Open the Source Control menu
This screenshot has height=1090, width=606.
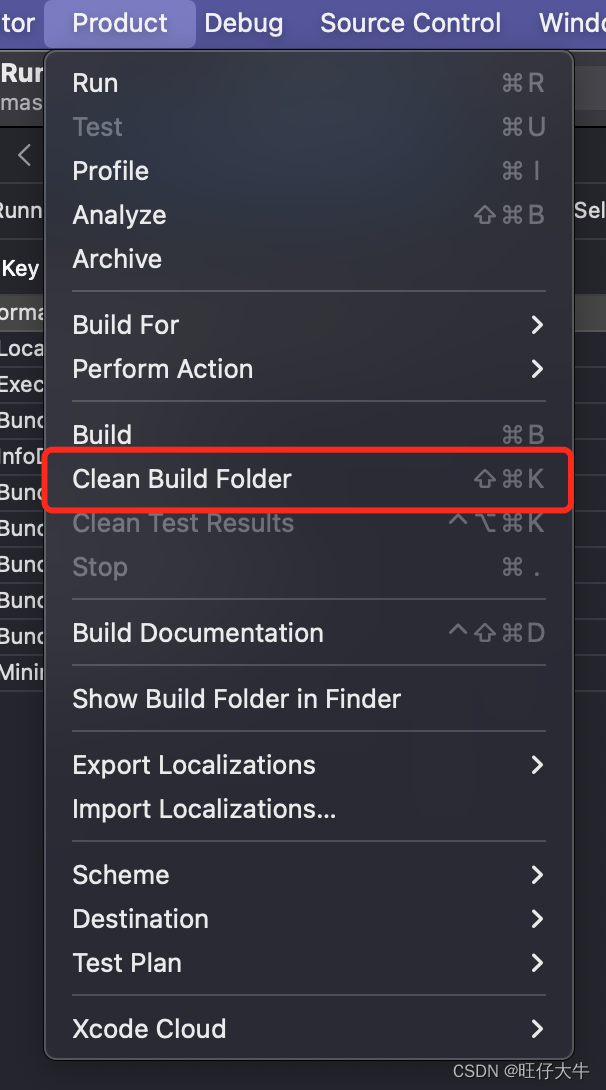pos(410,23)
